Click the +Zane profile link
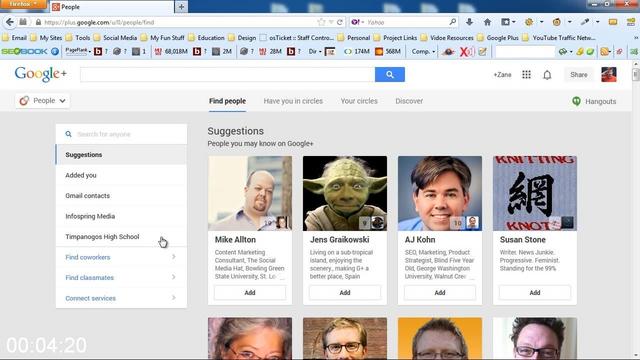The image size is (640, 360). [502, 75]
